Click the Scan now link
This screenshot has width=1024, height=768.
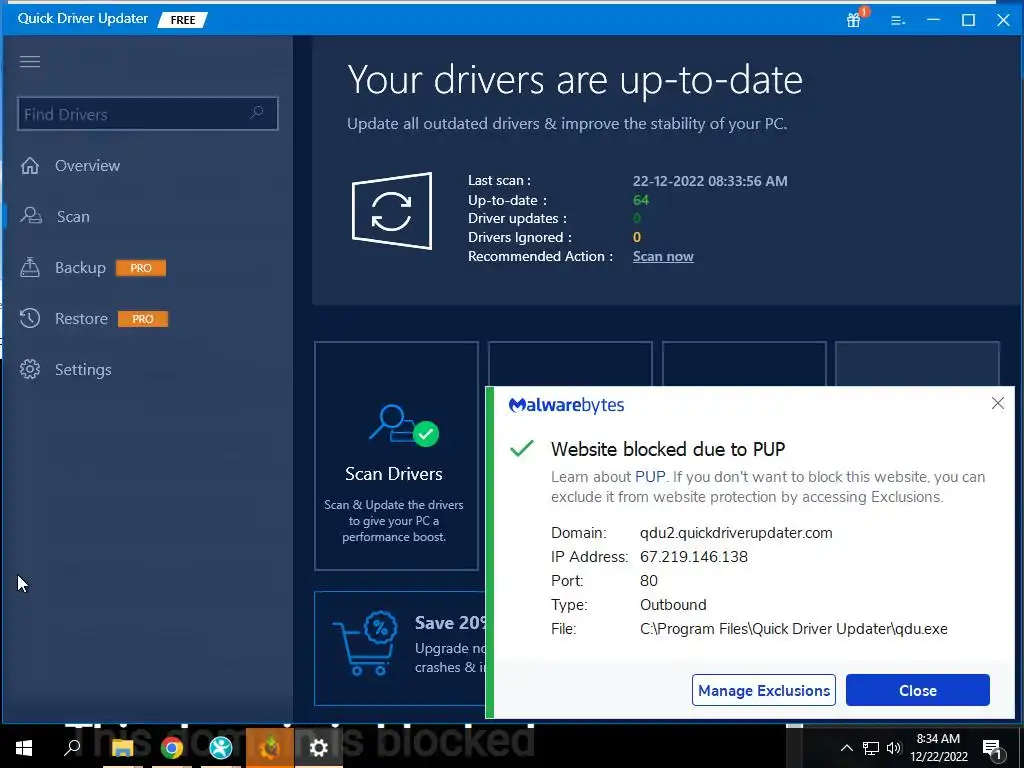(x=663, y=257)
